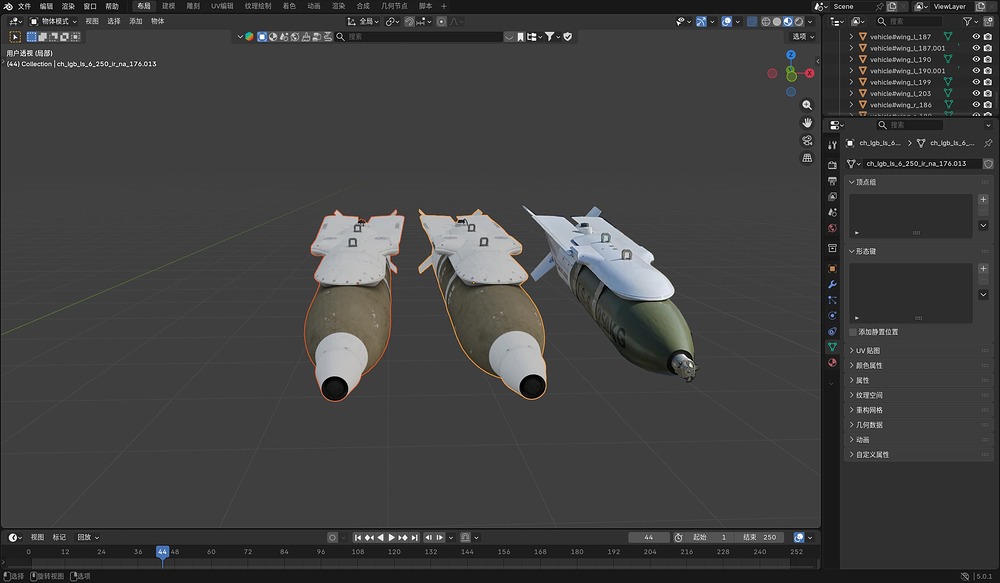
Task: Open the 渲染 menu in the top bar
Action: pyautogui.click(x=65, y=6)
